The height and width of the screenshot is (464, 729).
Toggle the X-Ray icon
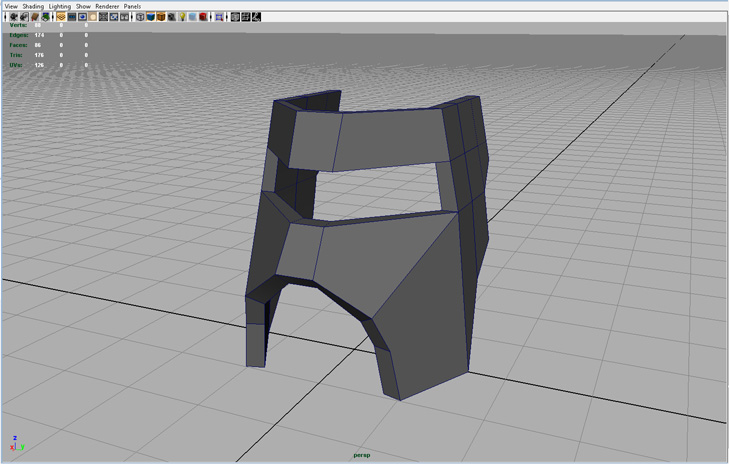click(235, 17)
